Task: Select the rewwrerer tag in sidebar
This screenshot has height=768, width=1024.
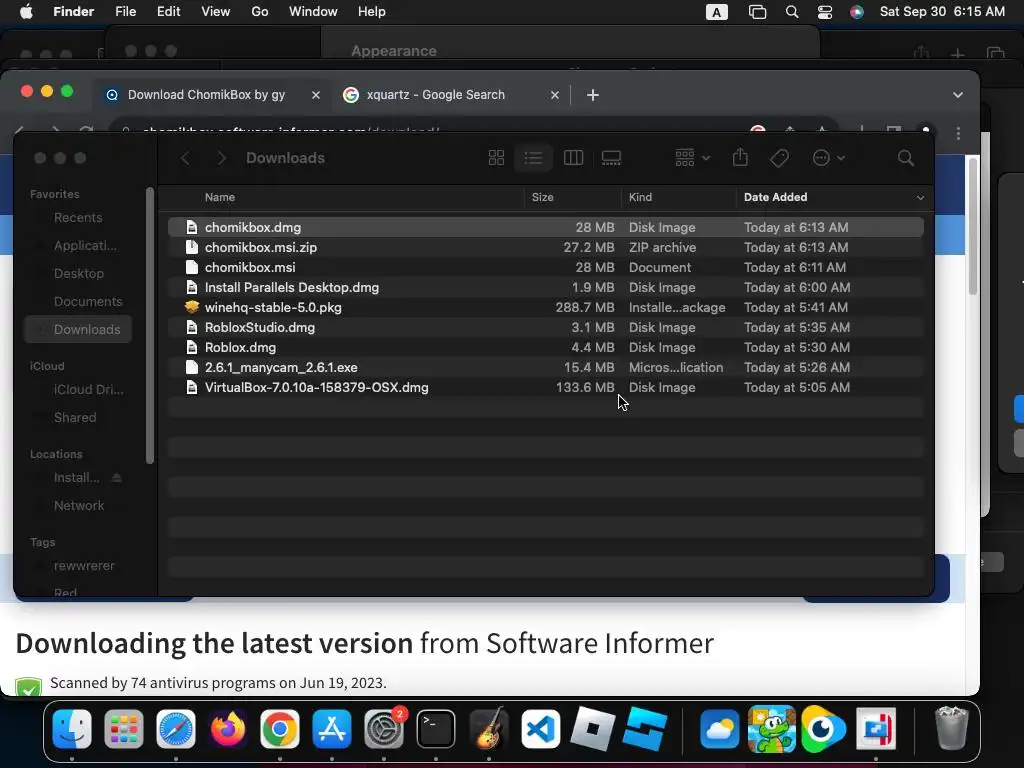Action: pyautogui.click(x=84, y=566)
